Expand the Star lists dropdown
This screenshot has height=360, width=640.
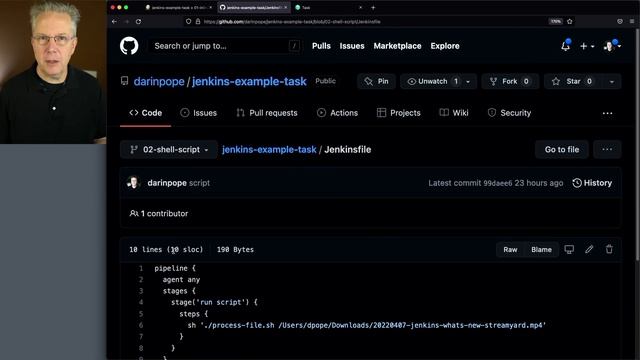coord(611,81)
